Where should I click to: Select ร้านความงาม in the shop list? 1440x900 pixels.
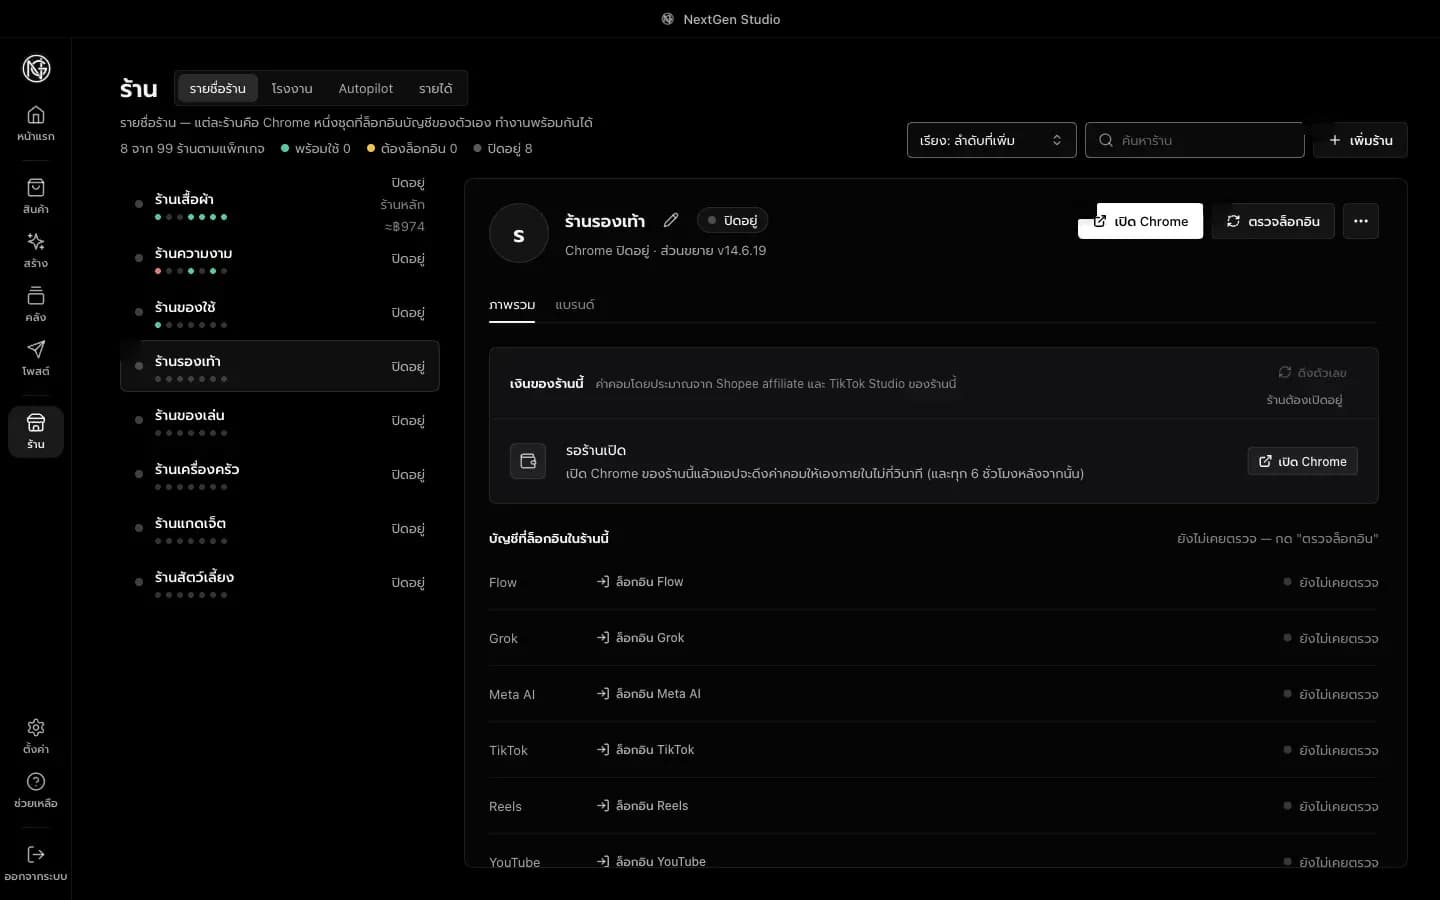point(280,258)
